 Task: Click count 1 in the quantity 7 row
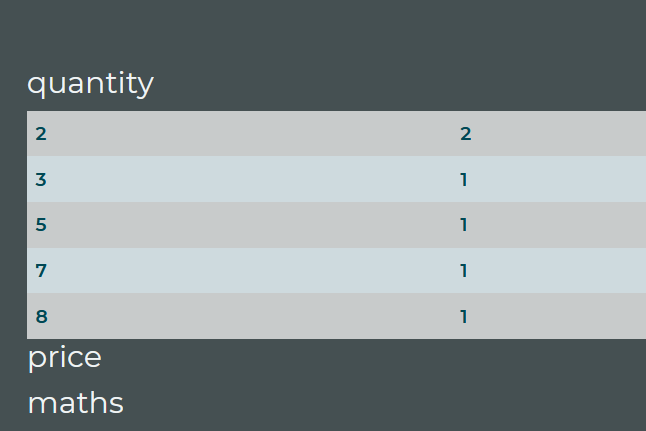coord(464,271)
